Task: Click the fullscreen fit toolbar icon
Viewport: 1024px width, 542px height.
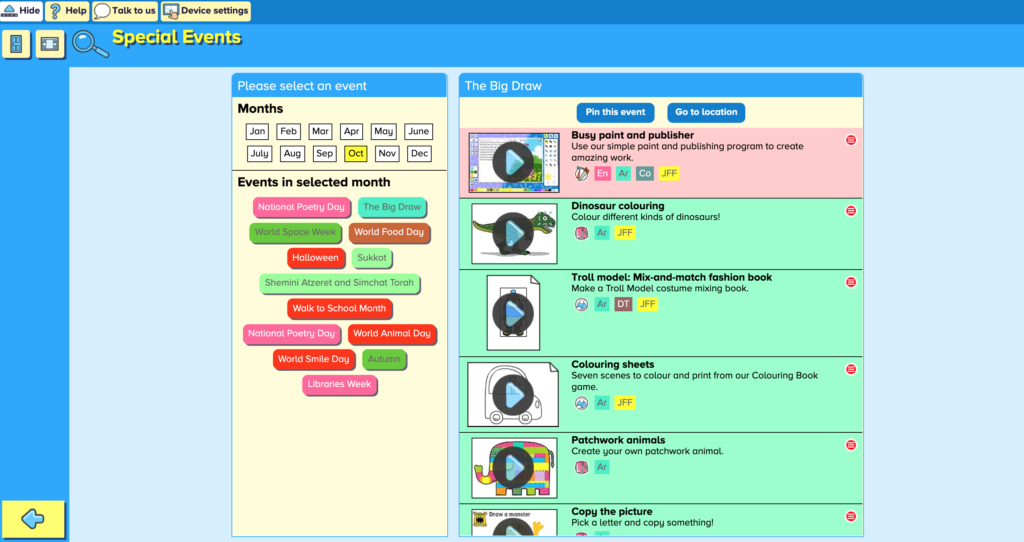Action: click(50, 44)
